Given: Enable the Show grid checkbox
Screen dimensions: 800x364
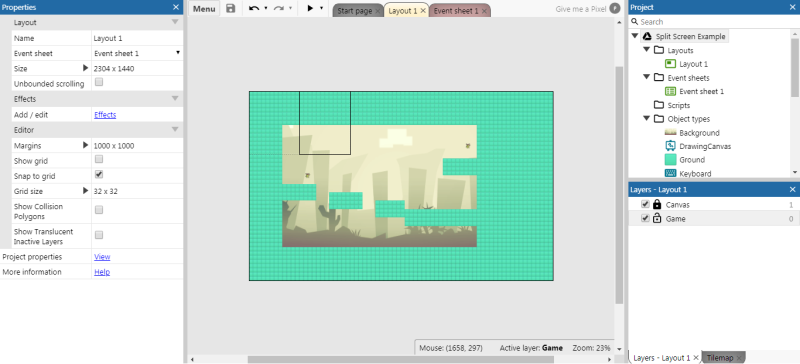Looking at the screenshot, I should coord(99,160).
